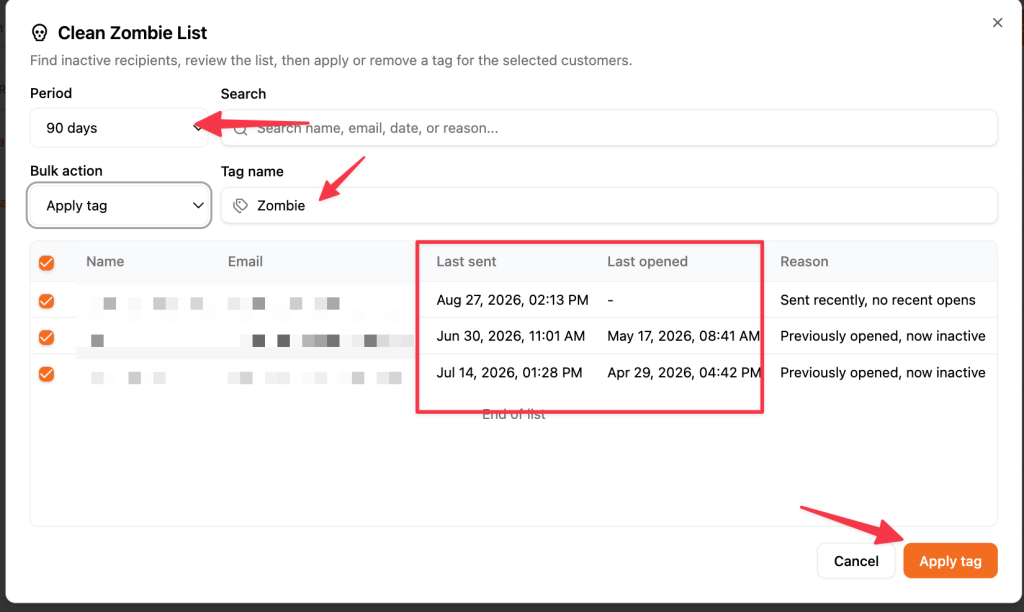Select the Aug 27, 2026, 02:13 PM cell
Viewport: 1024px width, 612px height.
point(513,300)
